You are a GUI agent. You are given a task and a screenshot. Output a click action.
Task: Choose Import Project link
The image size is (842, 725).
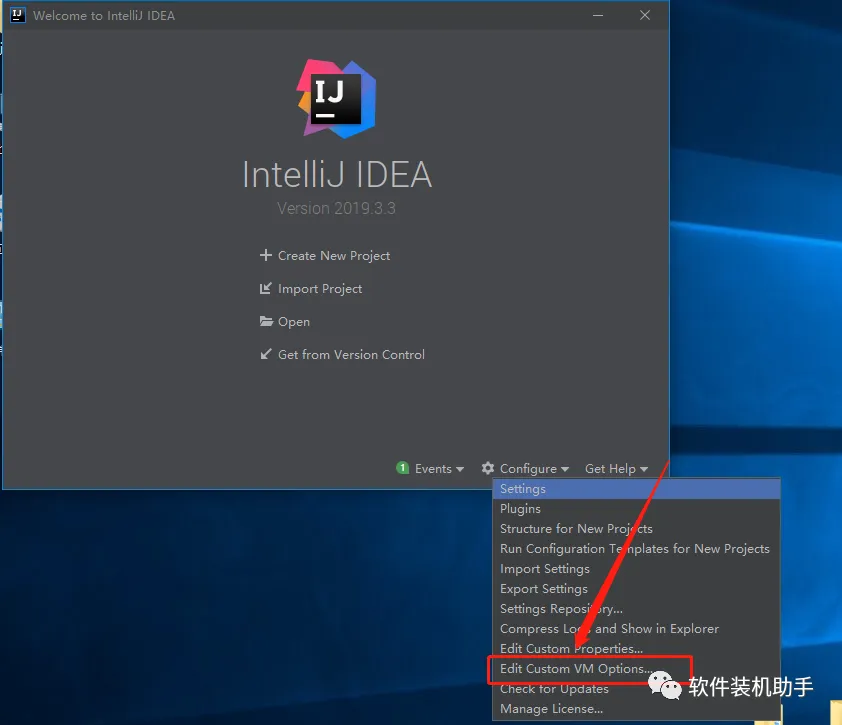[320, 289]
